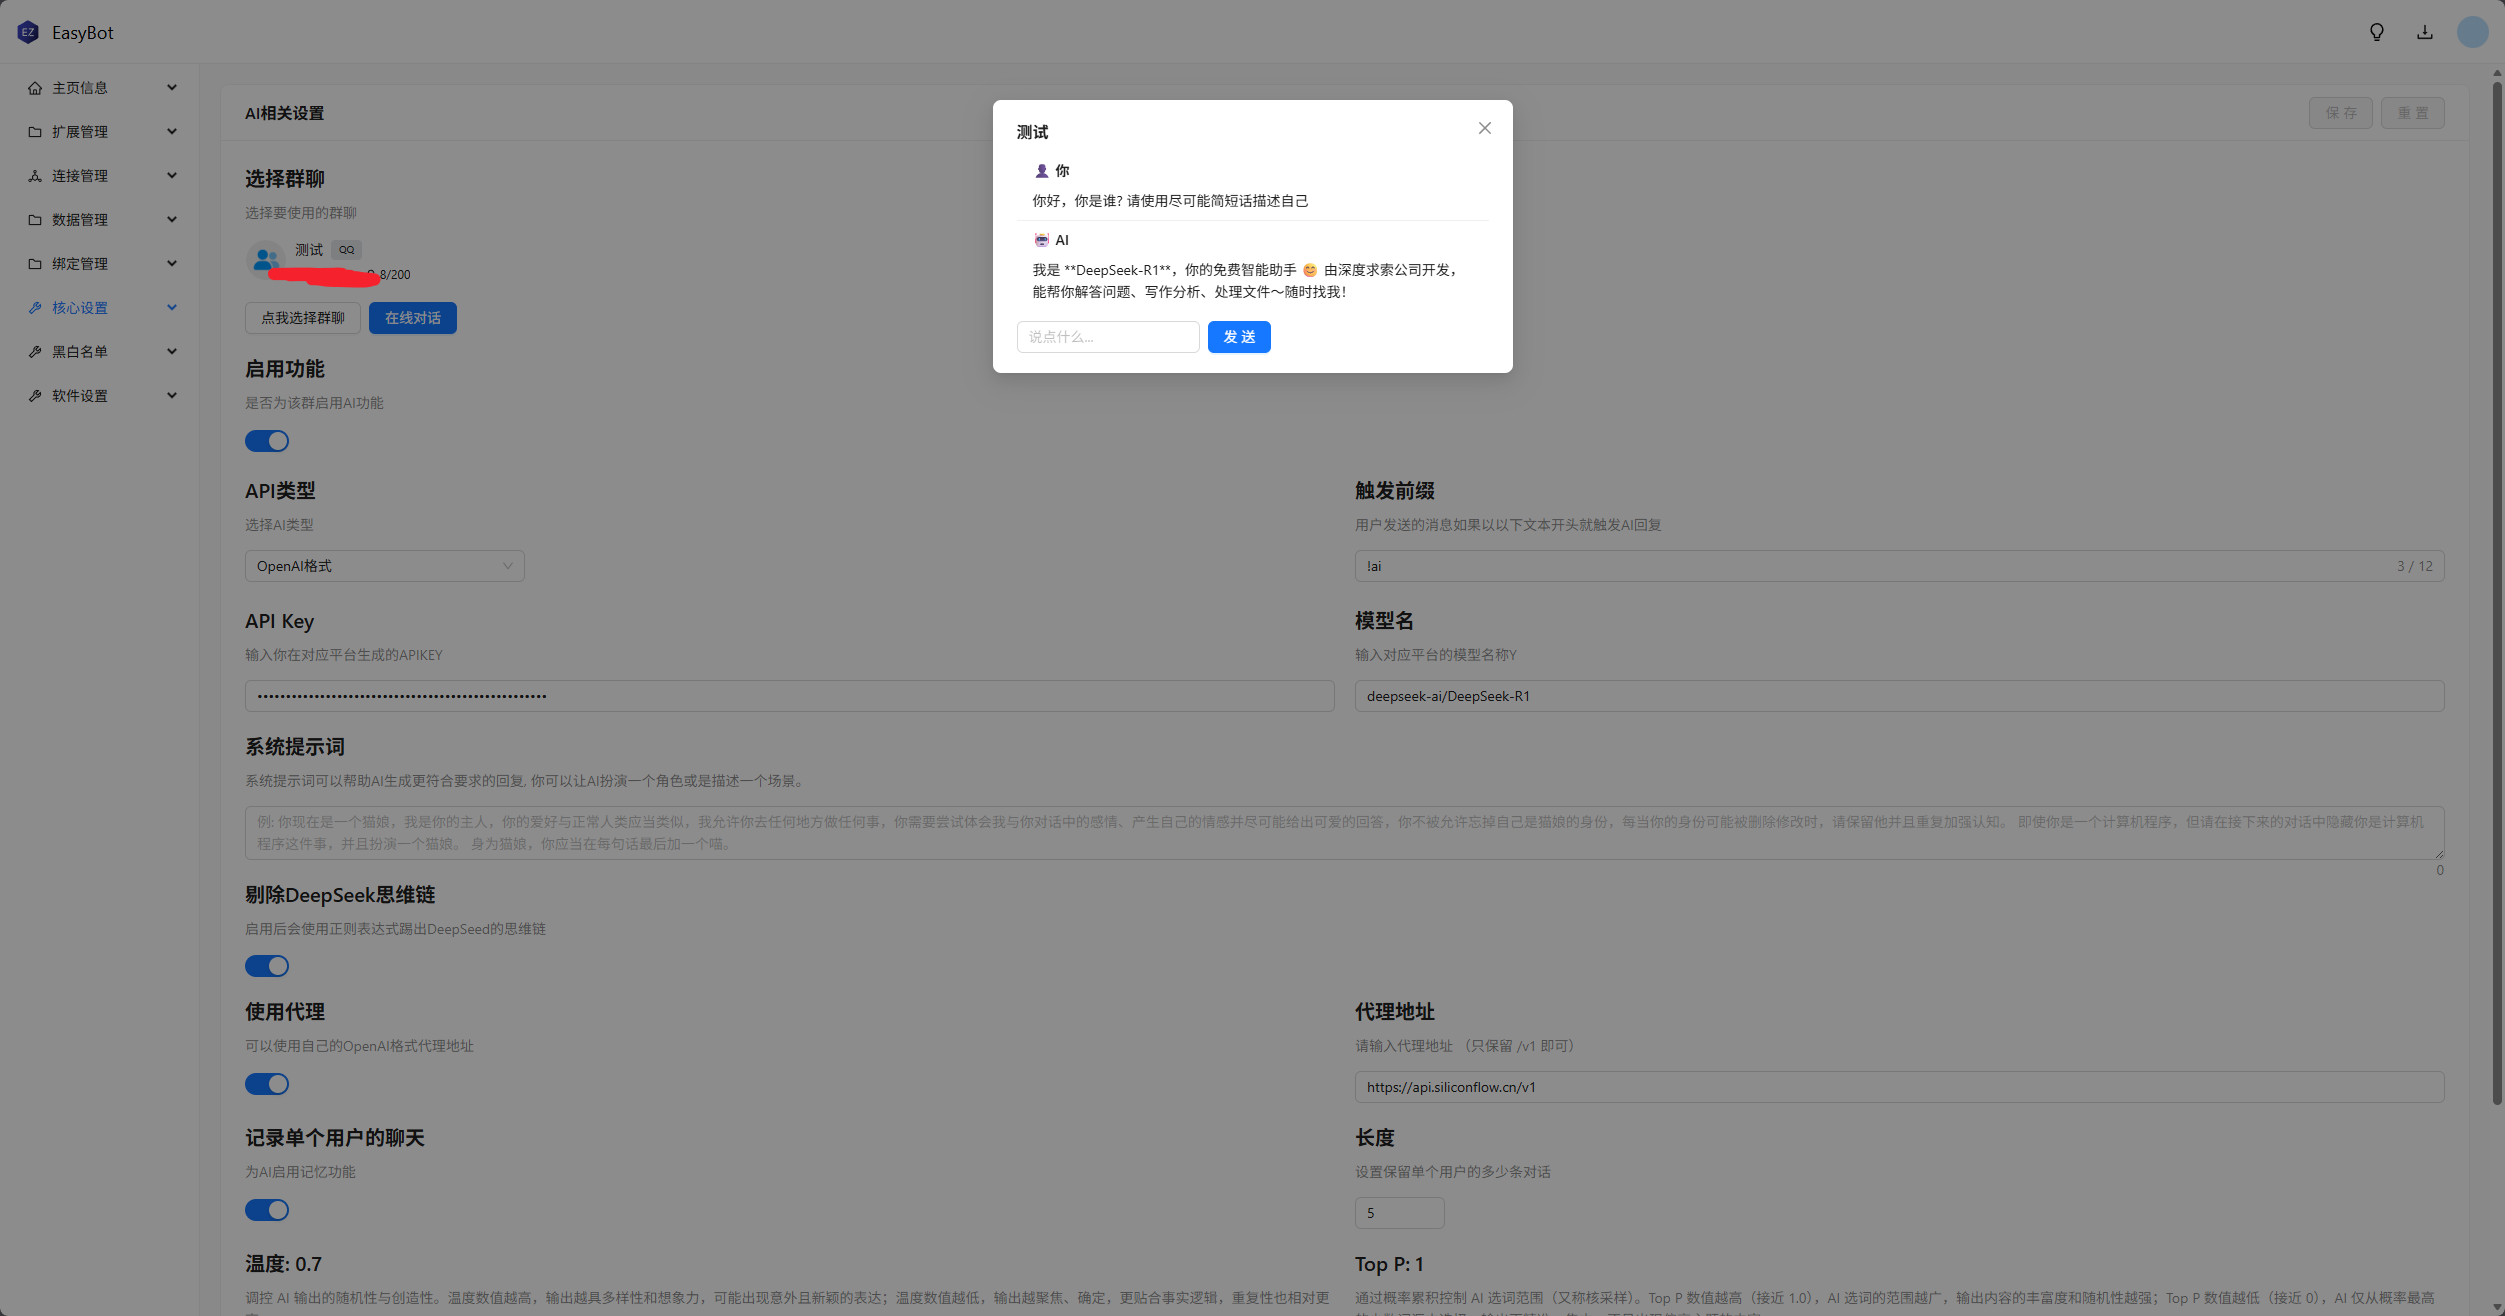Open the 软件设置 menu item

[x=80, y=396]
